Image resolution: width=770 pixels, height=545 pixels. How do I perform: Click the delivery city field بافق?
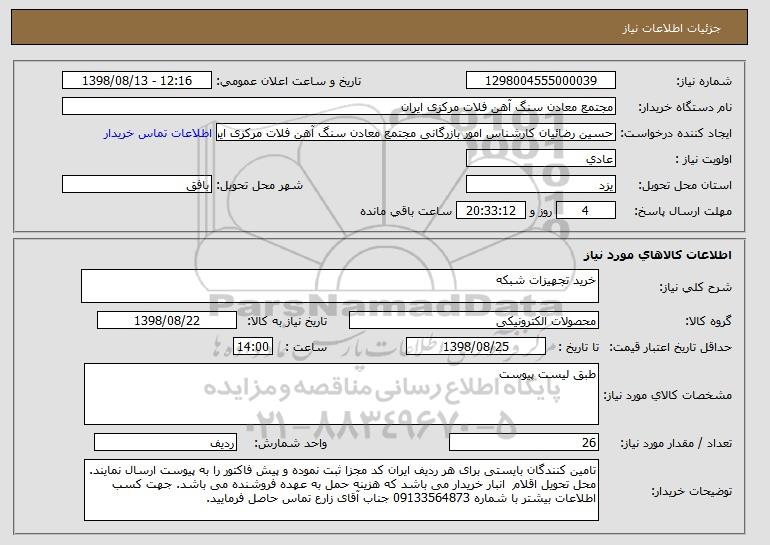[x=137, y=185]
